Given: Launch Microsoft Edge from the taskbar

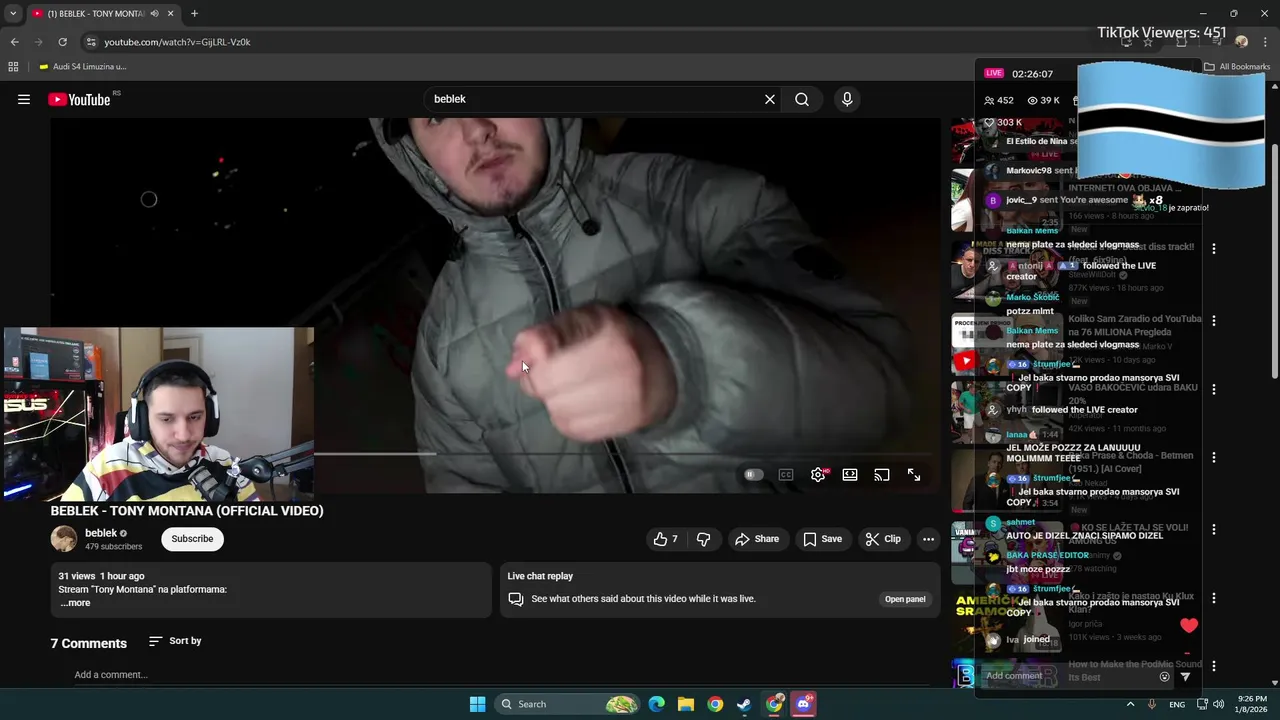Looking at the screenshot, I should 656,704.
